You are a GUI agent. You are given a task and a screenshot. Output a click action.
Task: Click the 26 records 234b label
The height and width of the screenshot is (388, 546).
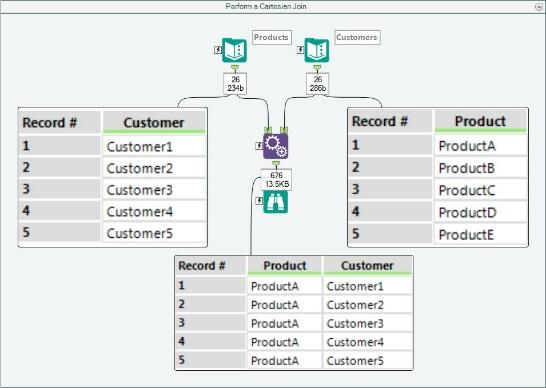point(235,84)
